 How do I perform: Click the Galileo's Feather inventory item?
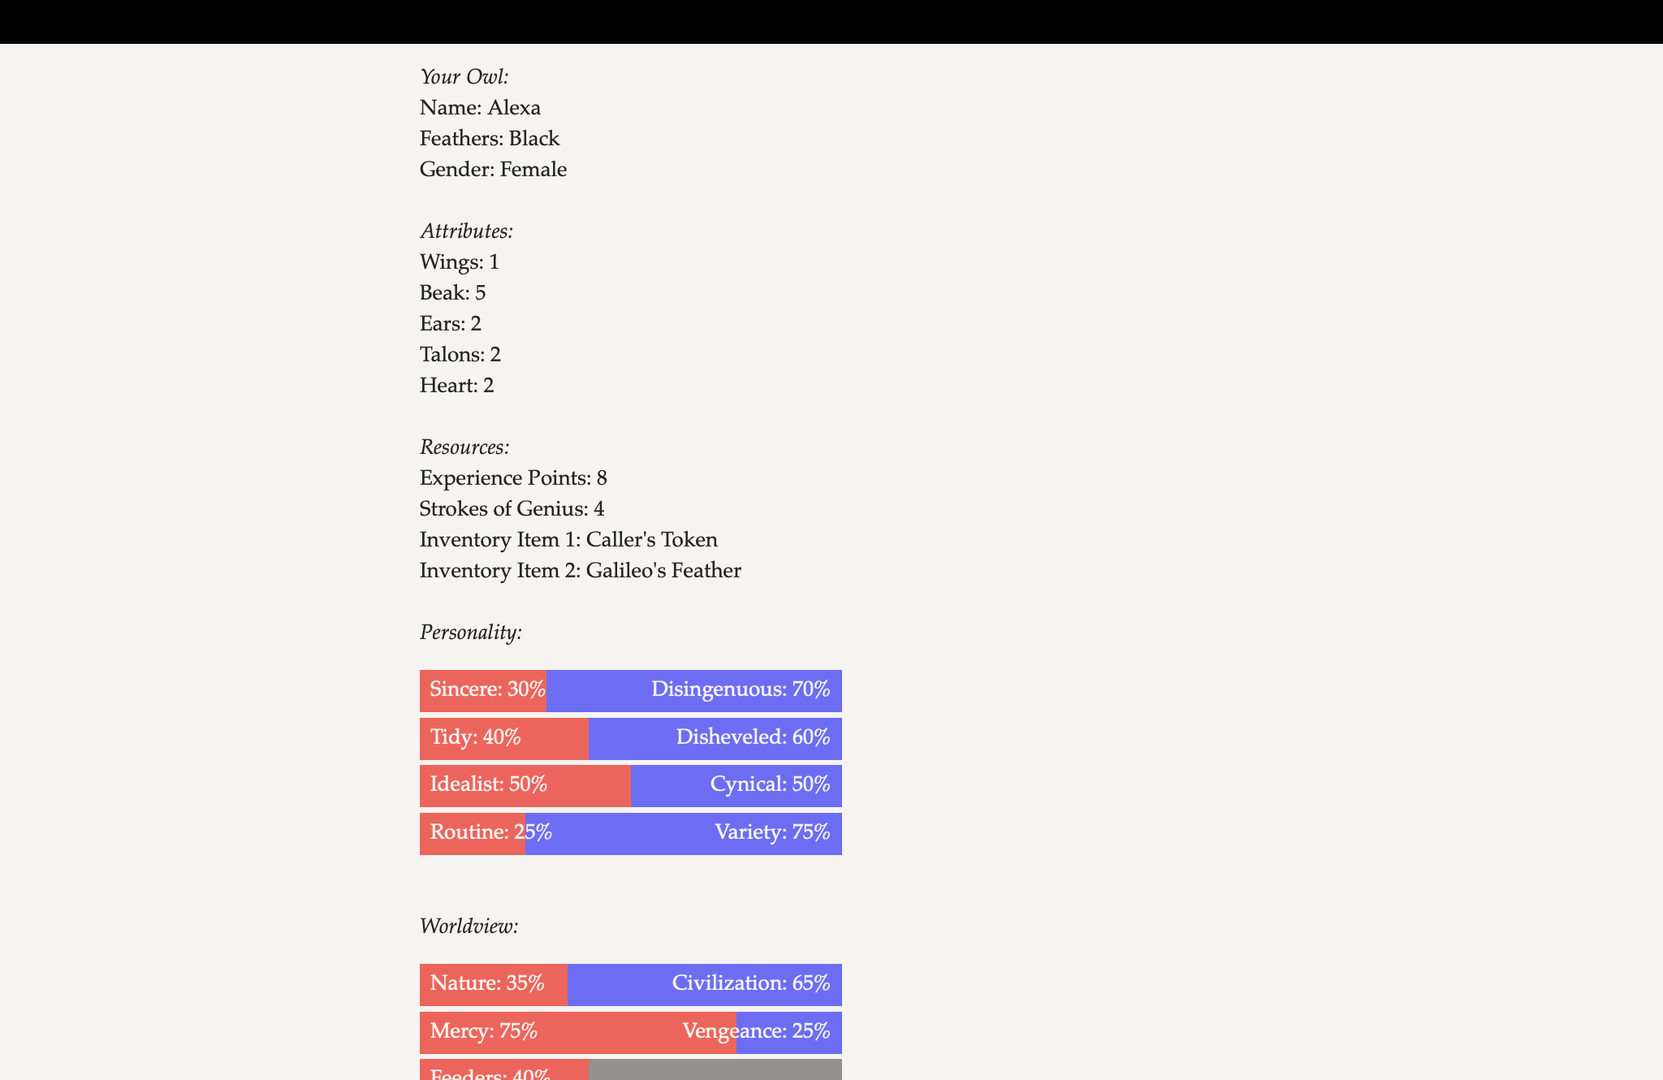pyautogui.click(x=580, y=571)
